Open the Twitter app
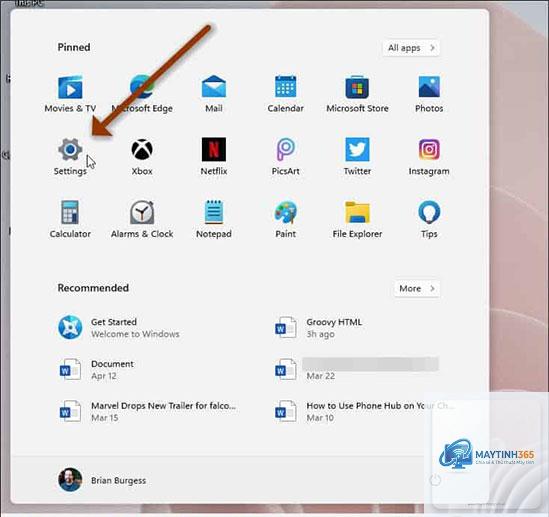 357,156
